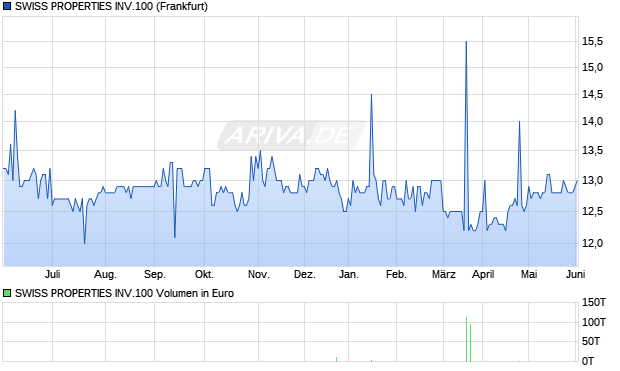
Task: Click the chart title SWISS PROPERTIES INV.100 (Frankfurt)
Action: [111, 6]
